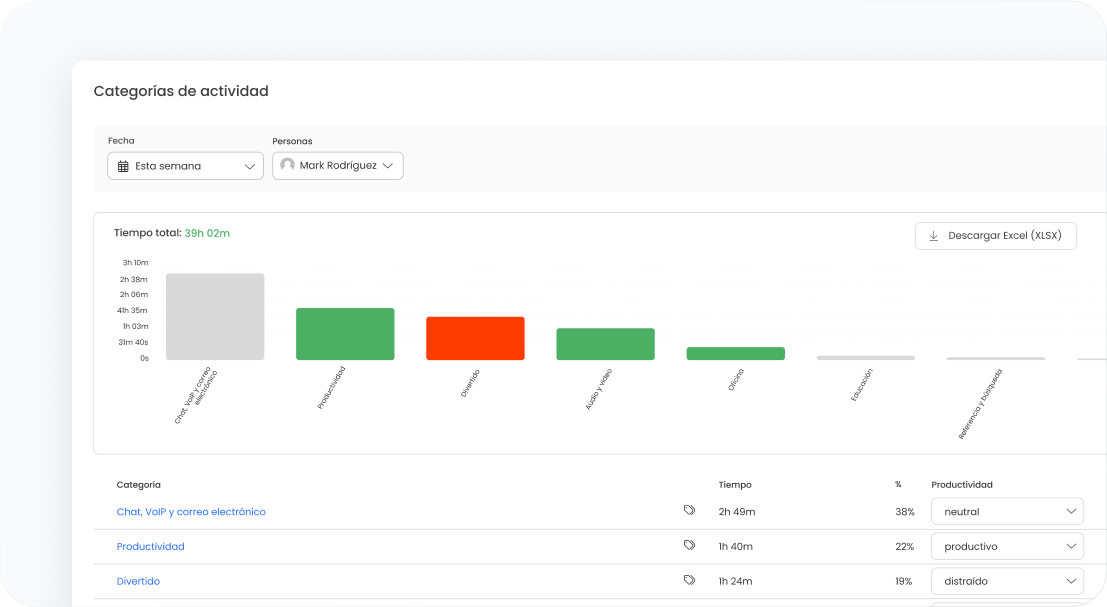Click the gray Chat, VoIP chart bar

point(215,316)
